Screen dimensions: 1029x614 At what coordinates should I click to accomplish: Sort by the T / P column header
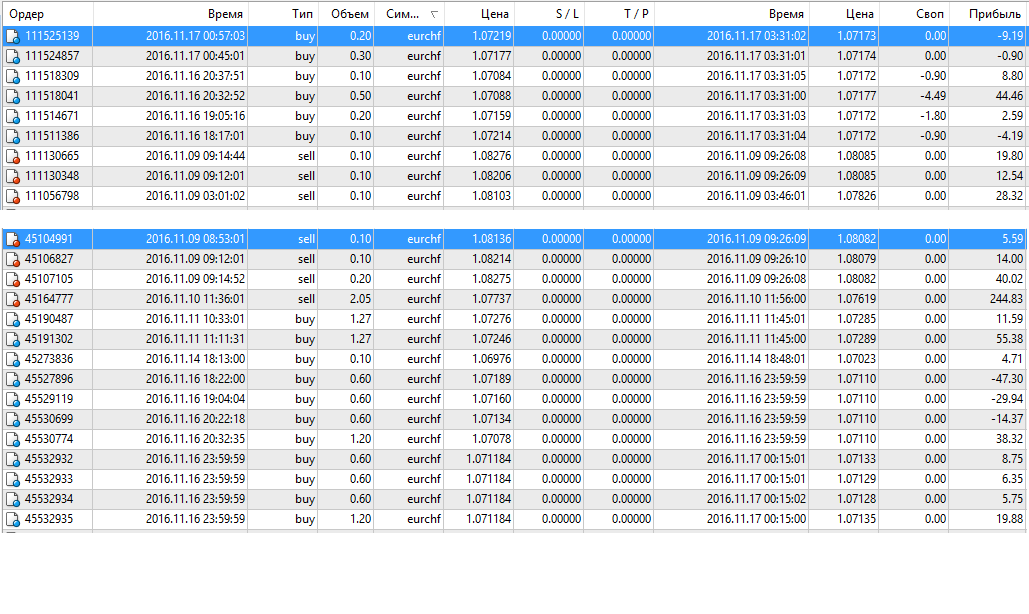pyautogui.click(x=619, y=14)
